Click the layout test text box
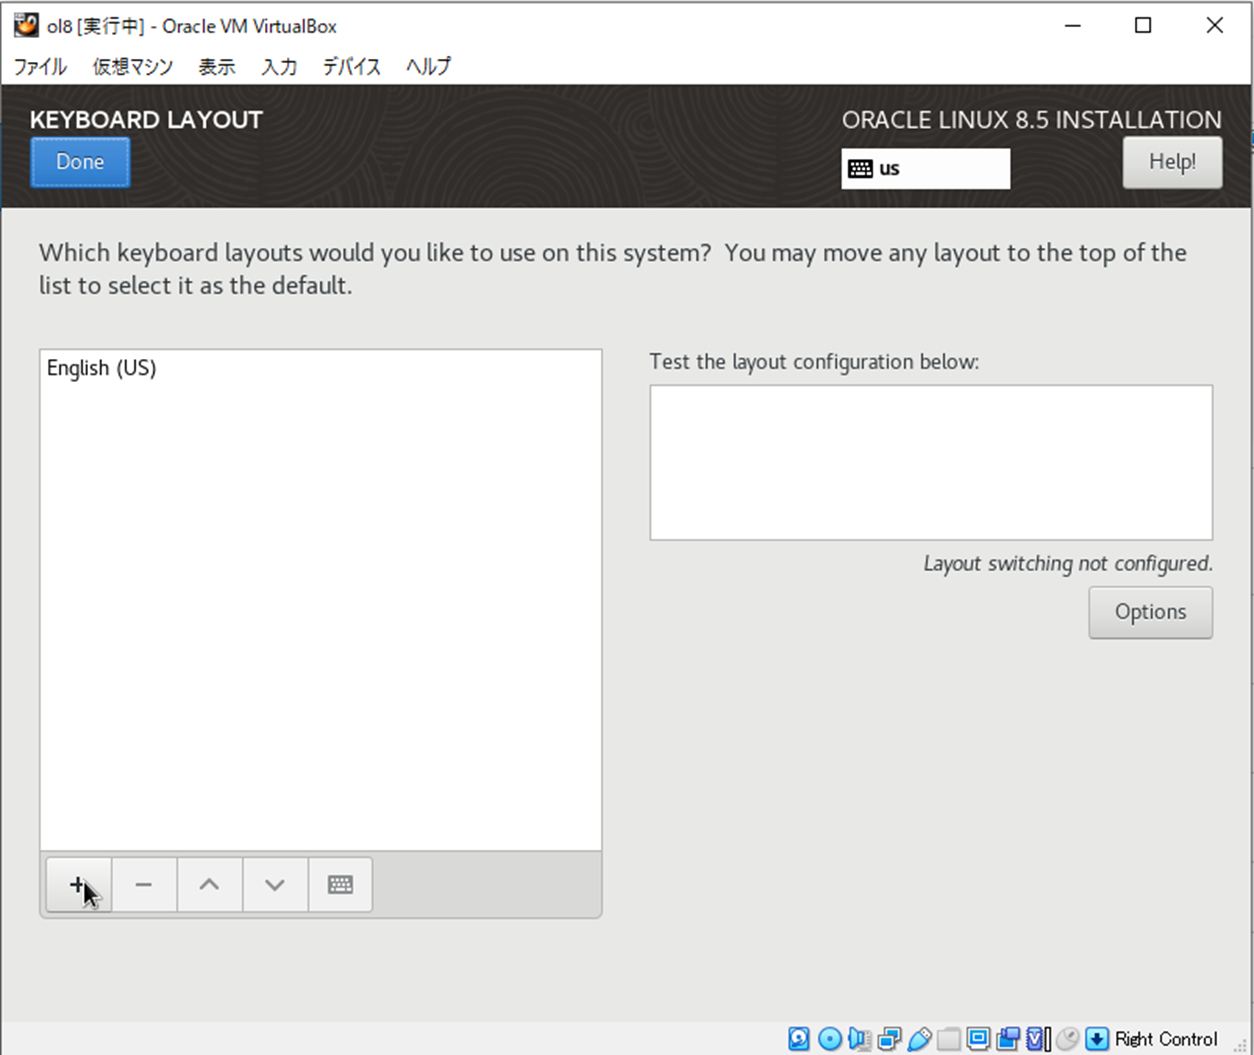The height and width of the screenshot is (1055, 1254). (x=931, y=462)
